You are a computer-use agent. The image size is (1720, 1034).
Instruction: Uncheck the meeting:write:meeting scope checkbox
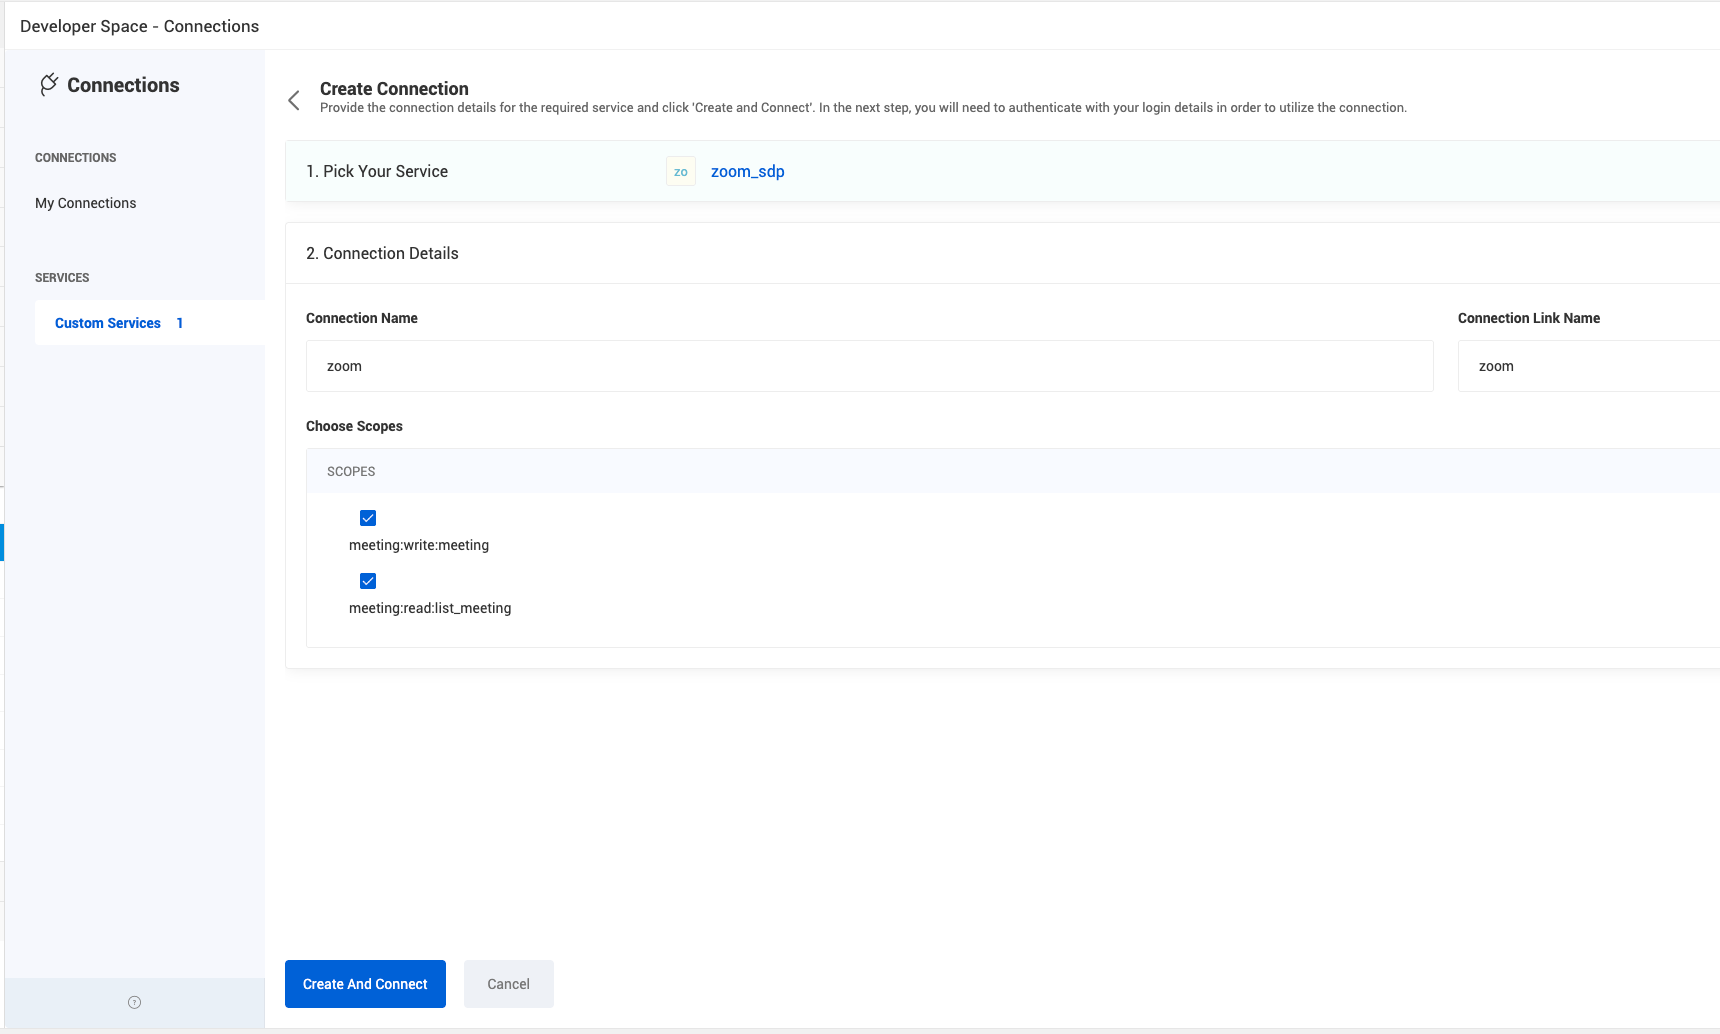click(x=368, y=518)
